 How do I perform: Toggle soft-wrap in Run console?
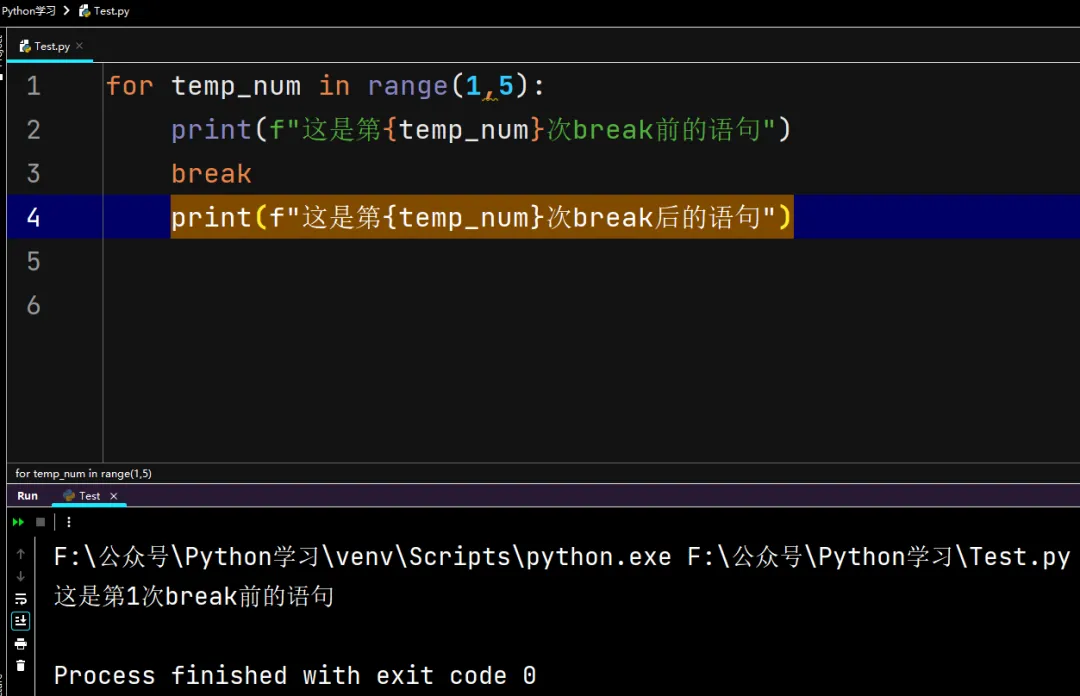coord(20,598)
